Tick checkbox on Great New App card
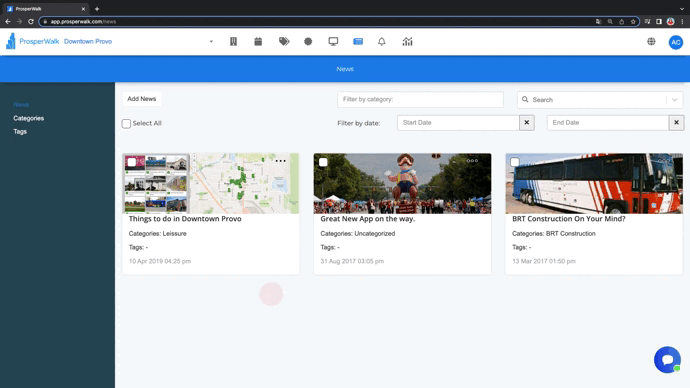Image resolution: width=690 pixels, height=388 pixels. tap(323, 162)
